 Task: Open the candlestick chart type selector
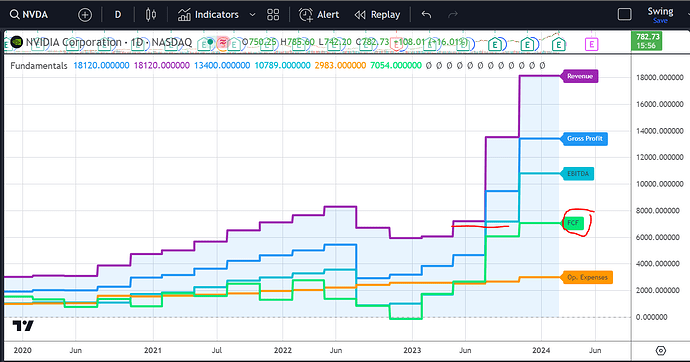150,15
